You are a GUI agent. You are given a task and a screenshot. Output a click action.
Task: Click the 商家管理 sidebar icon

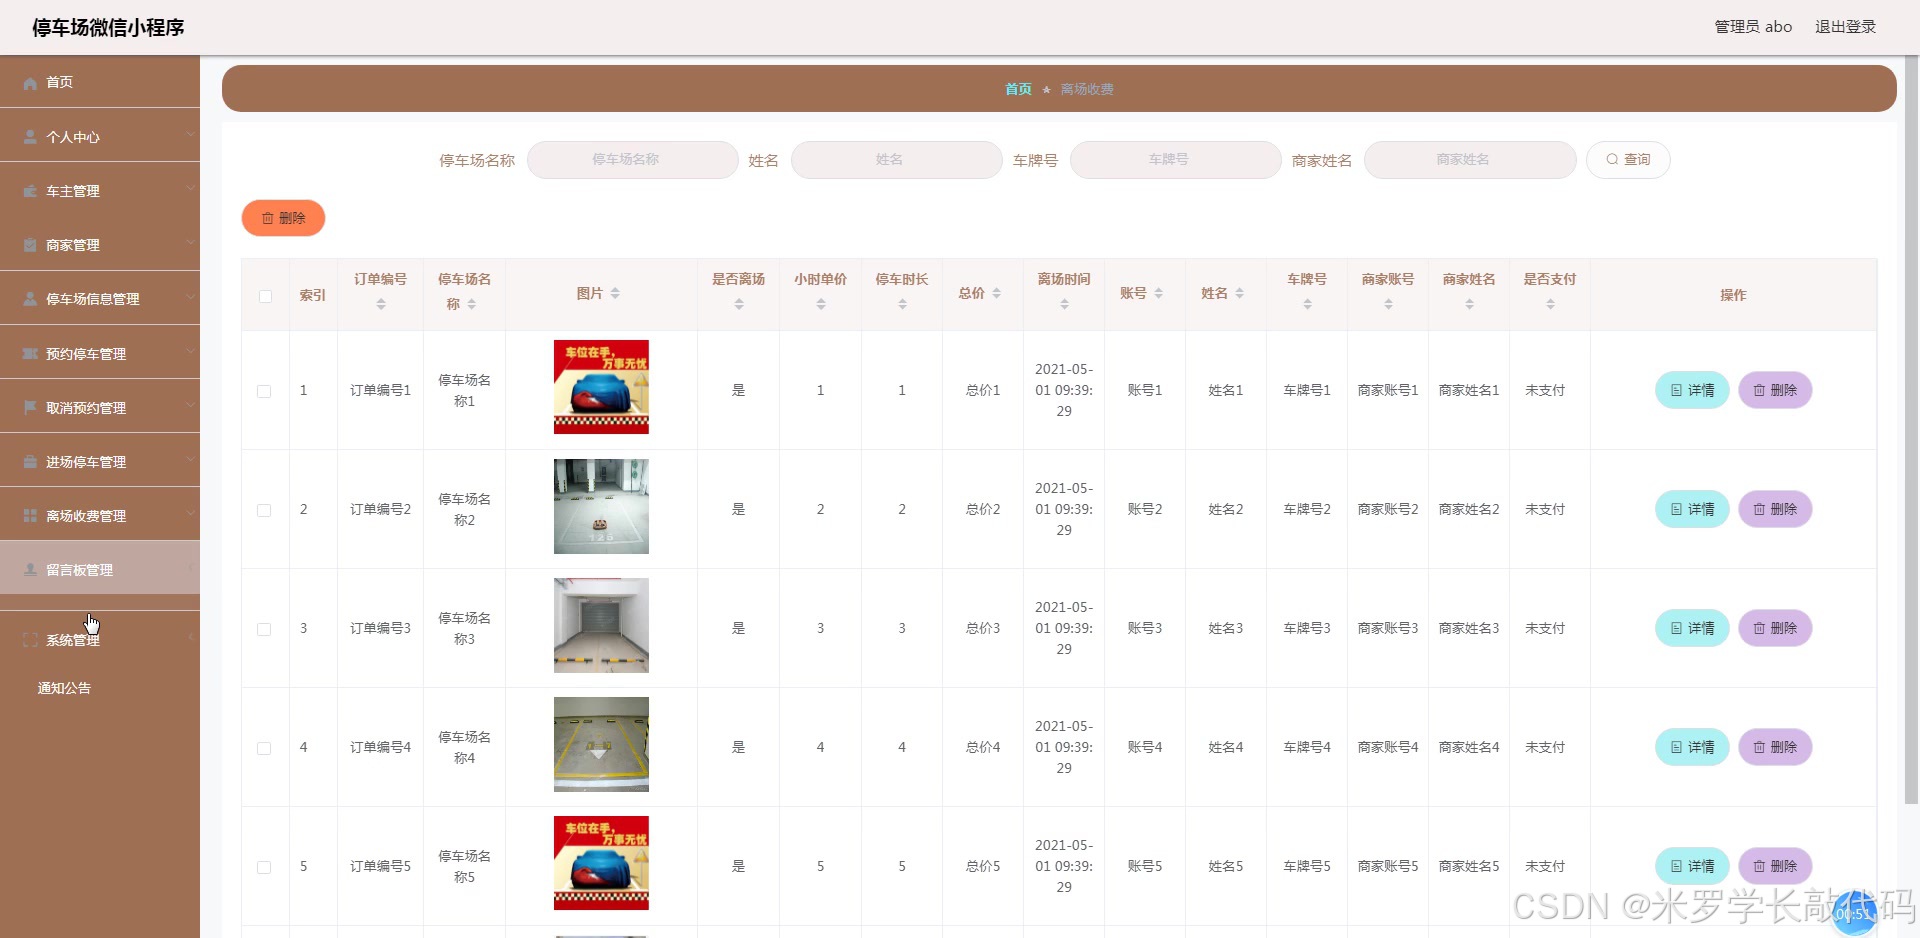point(30,245)
